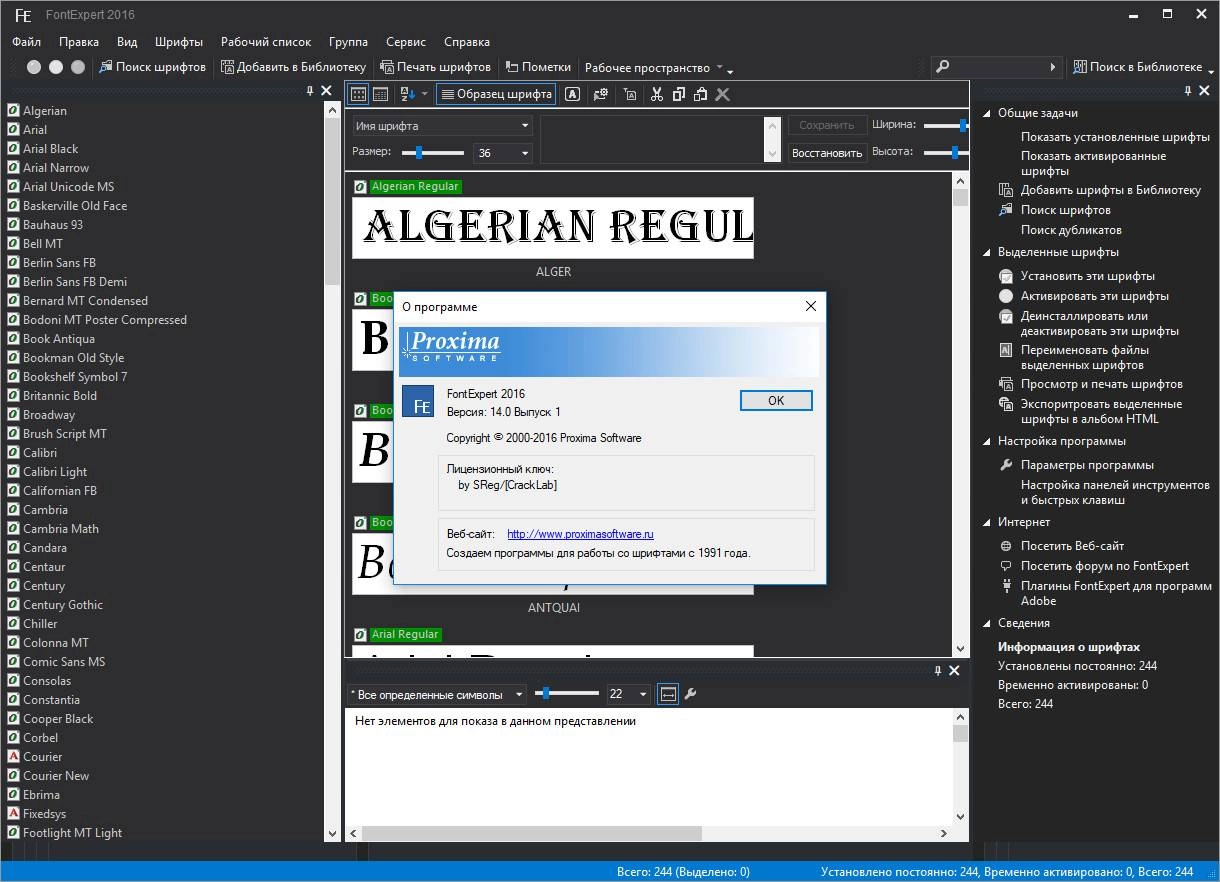Select Comic Sans MS in the font list

[x=64, y=662]
